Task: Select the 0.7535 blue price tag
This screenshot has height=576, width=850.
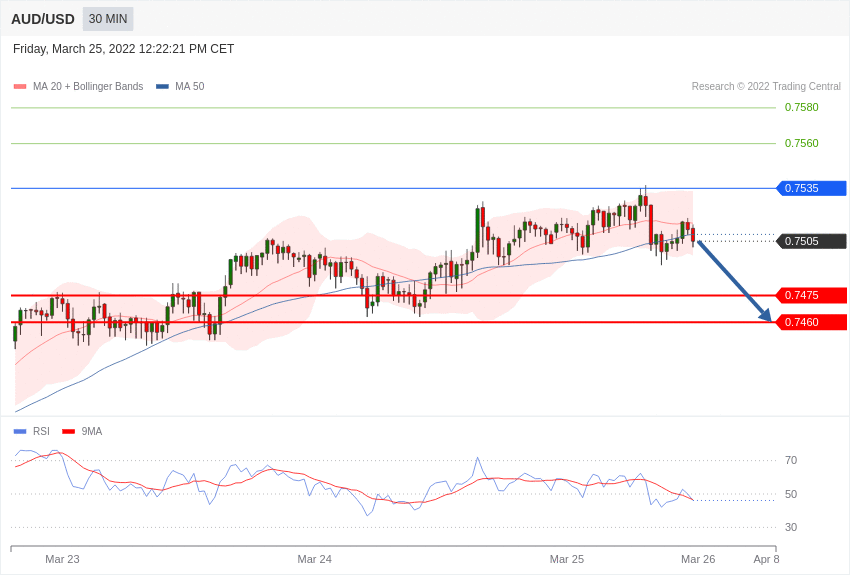Action: (811, 188)
